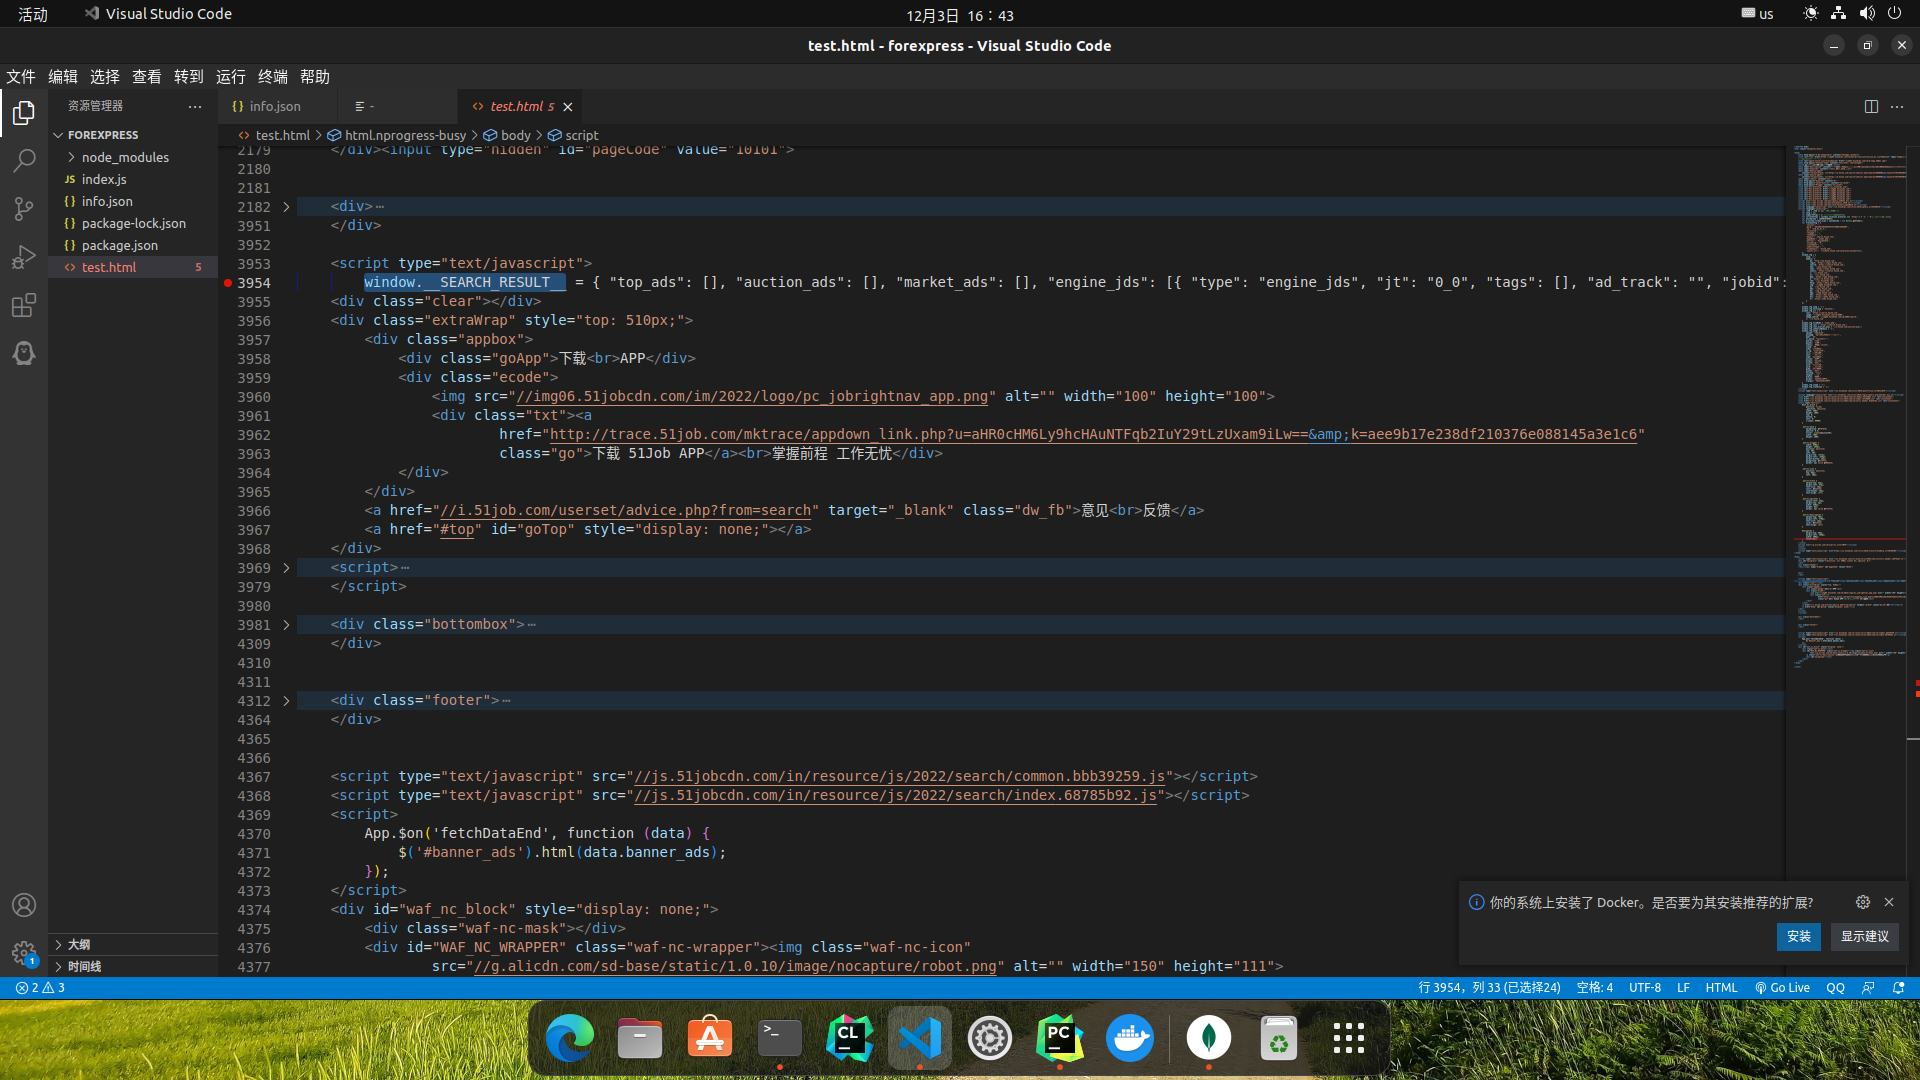
Task: Click QQ item in status bar
Action: 1835,988
